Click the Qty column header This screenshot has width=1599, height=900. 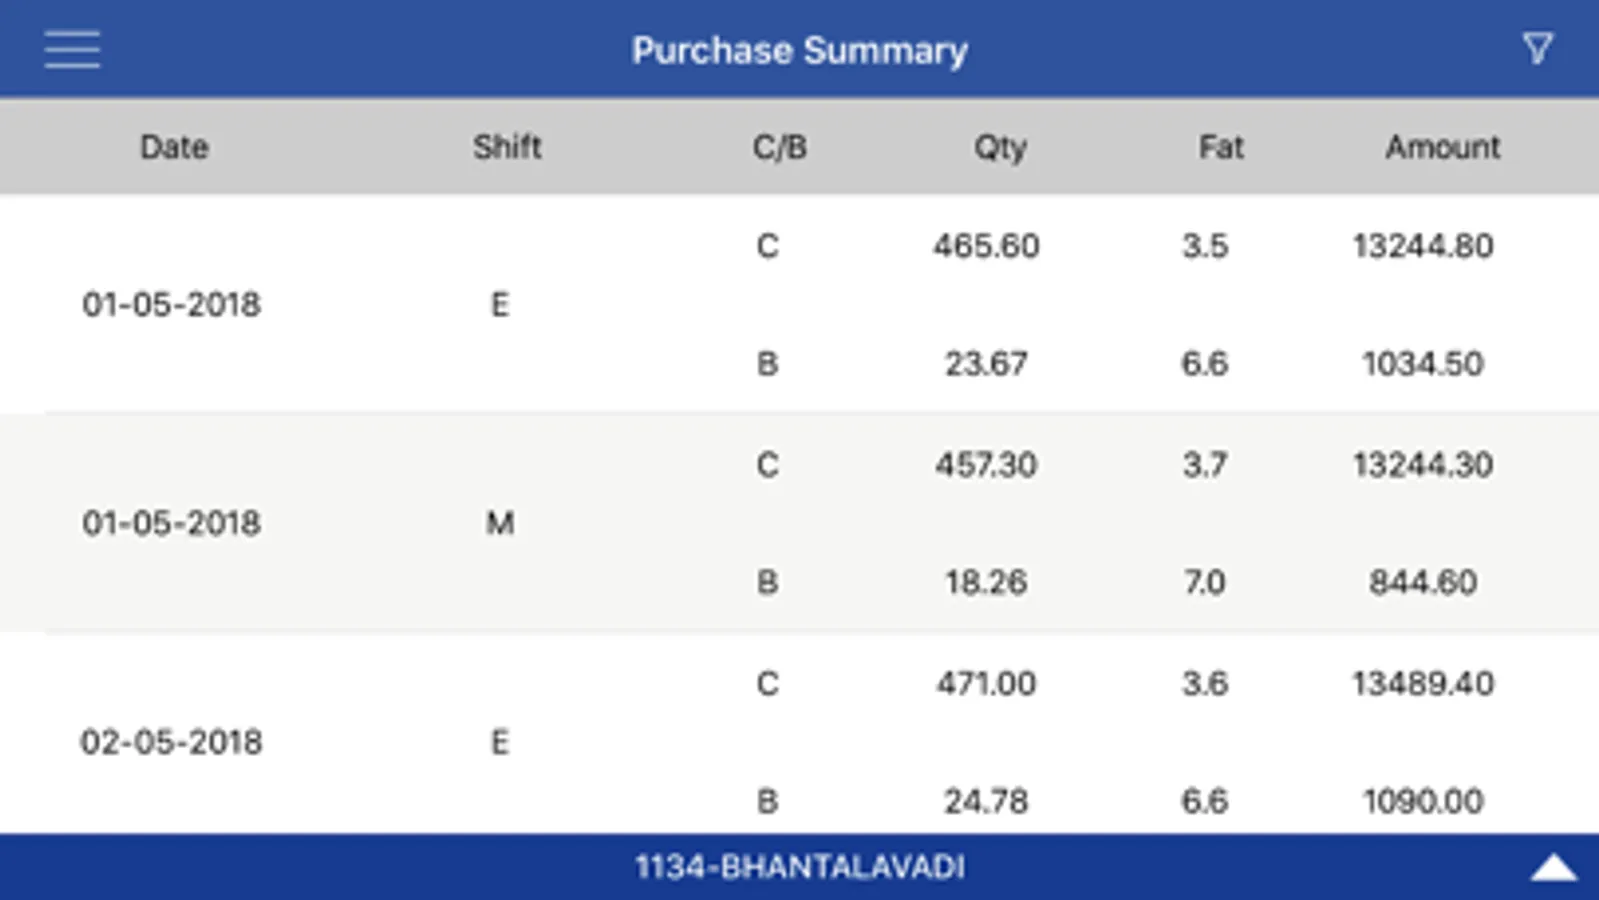point(999,147)
